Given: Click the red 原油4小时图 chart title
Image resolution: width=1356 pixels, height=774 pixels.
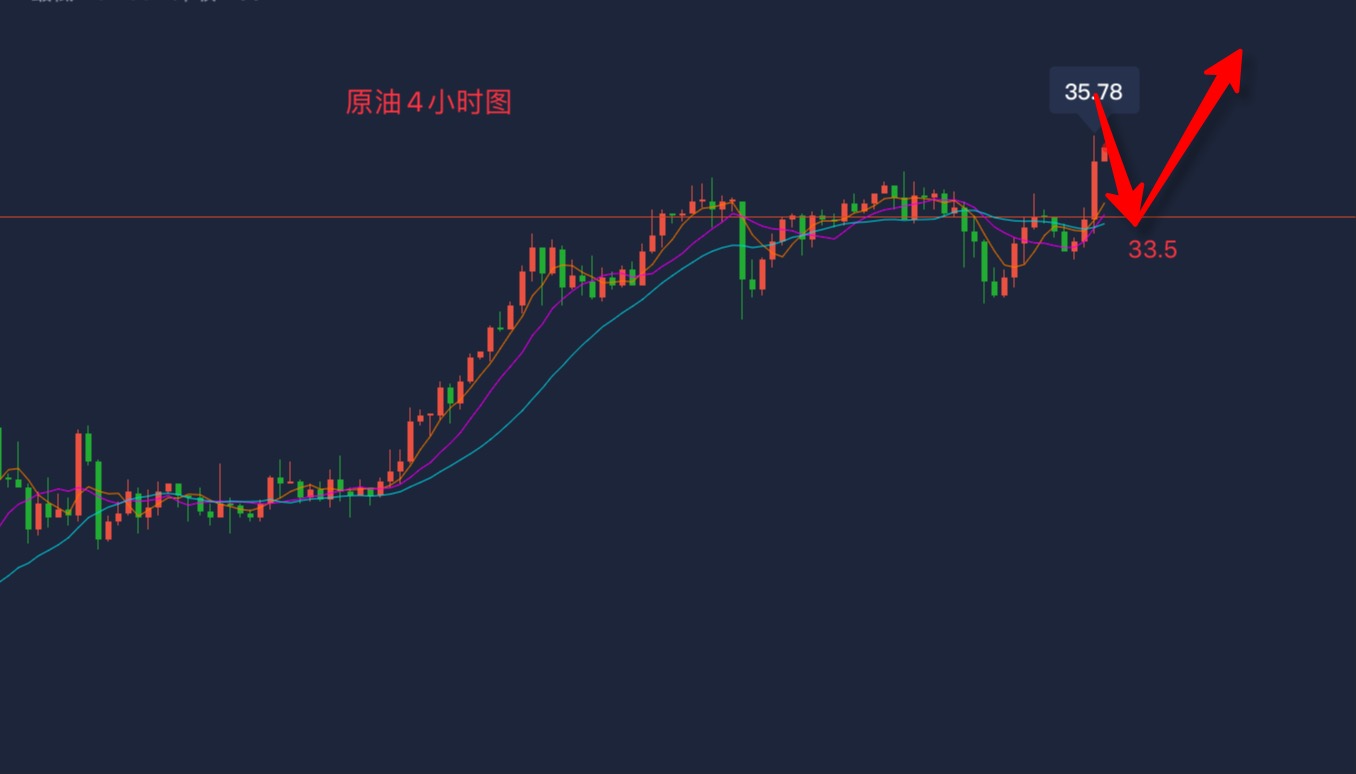Looking at the screenshot, I should (x=428, y=102).
